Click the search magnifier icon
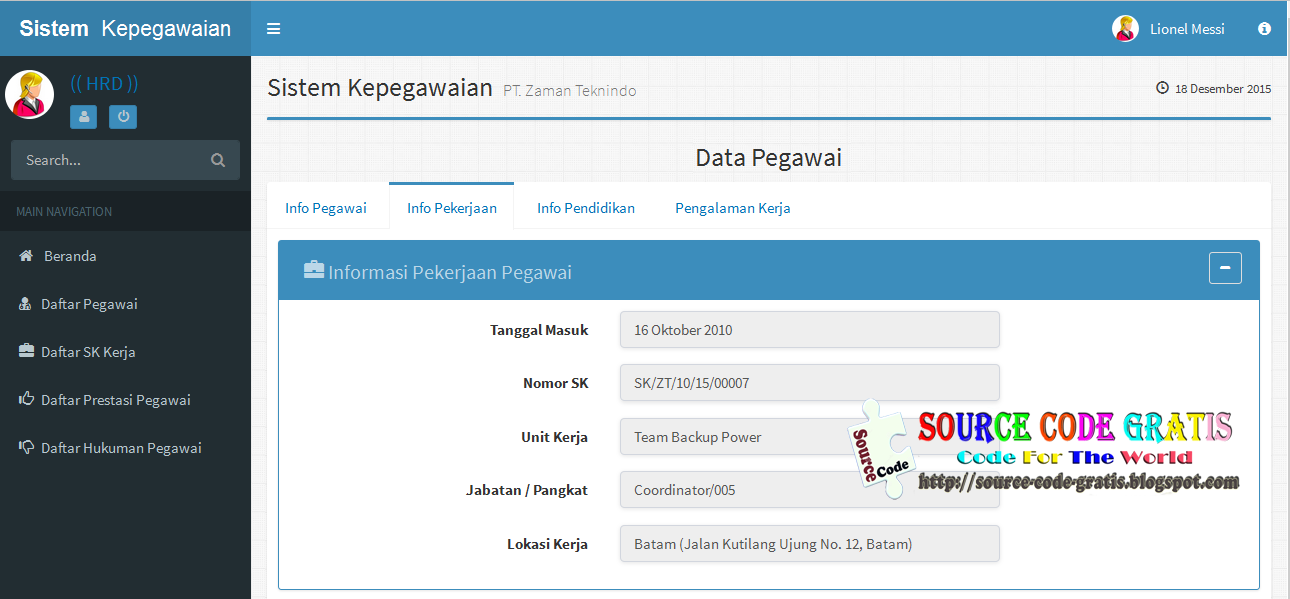Image resolution: width=1290 pixels, height=599 pixels. 218,160
